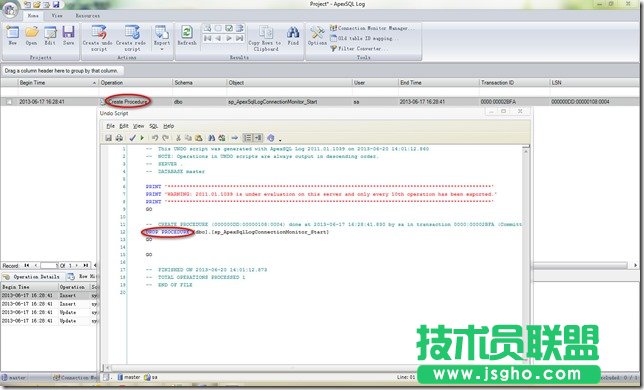Toggle line numbers button in script toolbar
The height and width of the screenshot is (390, 644).
[247, 138]
